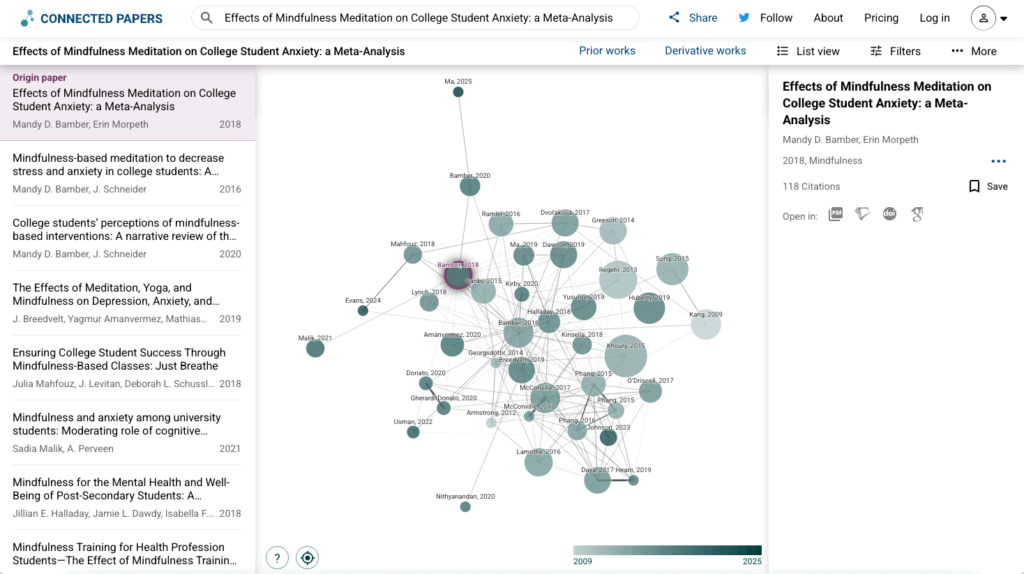Image resolution: width=1024 pixels, height=574 pixels.
Task: Recenter graph with the target icon
Action: (307, 558)
